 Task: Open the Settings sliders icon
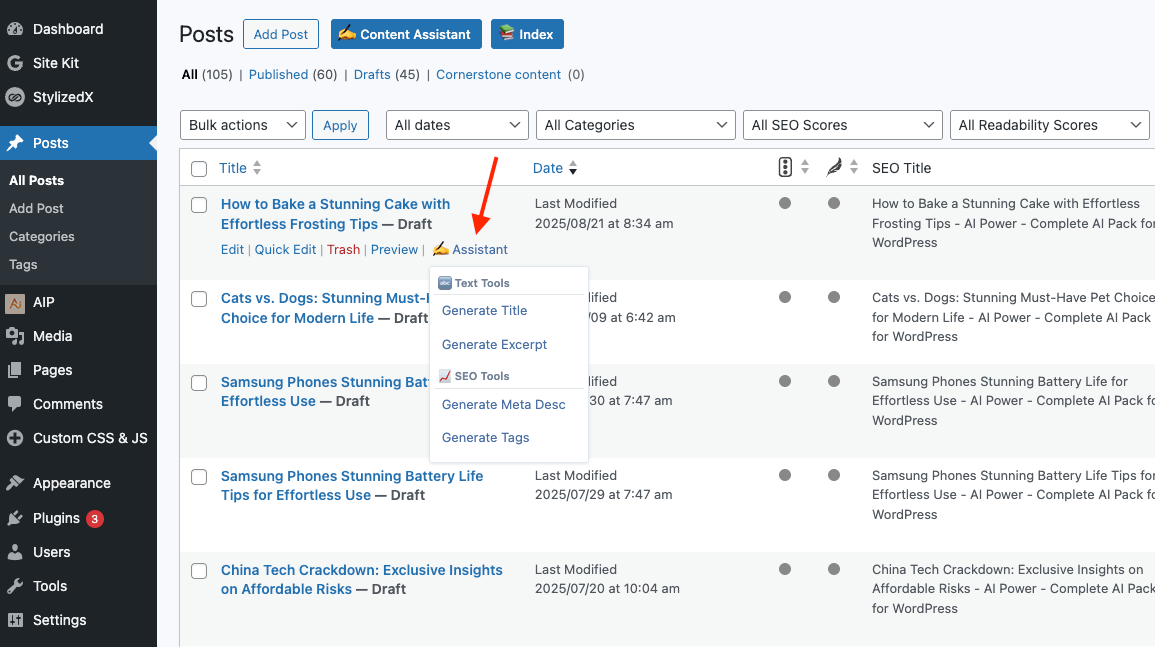(x=15, y=620)
